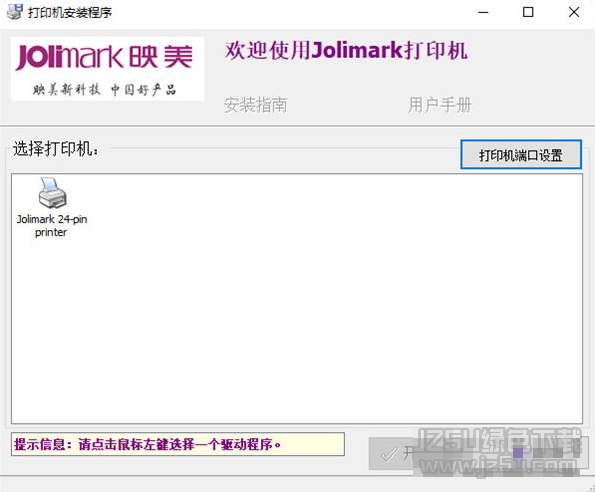
Task: Open the 安装指南 installation guide
Action: pos(255,105)
